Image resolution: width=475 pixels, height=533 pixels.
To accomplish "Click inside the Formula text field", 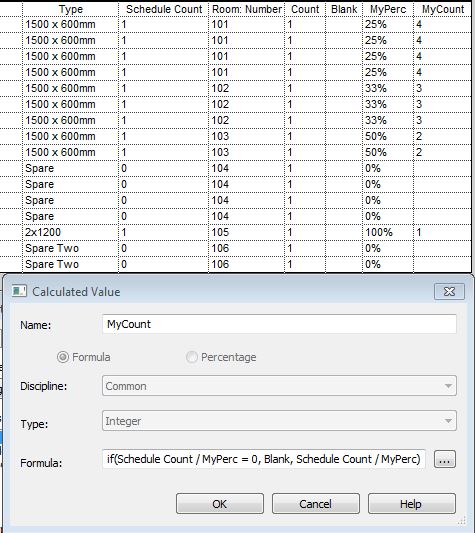I will point(264,460).
